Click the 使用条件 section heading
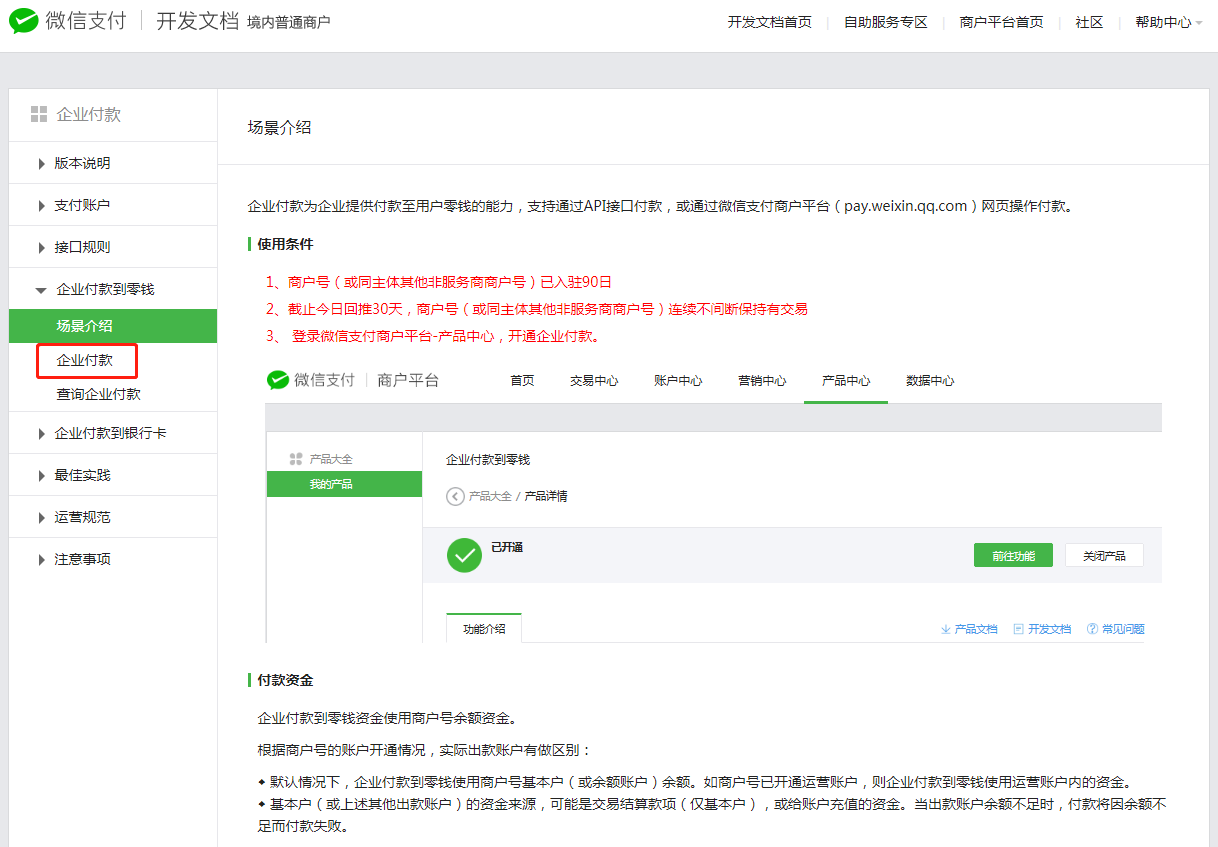The height and width of the screenshot is (847, 1218). [x=285, y=244]
